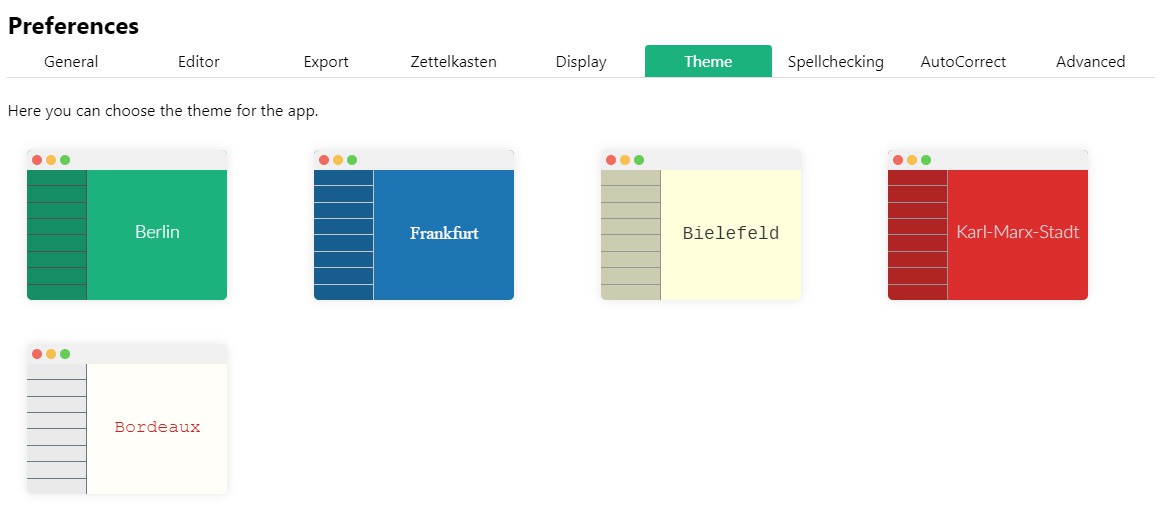Click green dot on Bordeaux preview
The width and height of the screenshot is (1168, 521).
click(65, 354)
